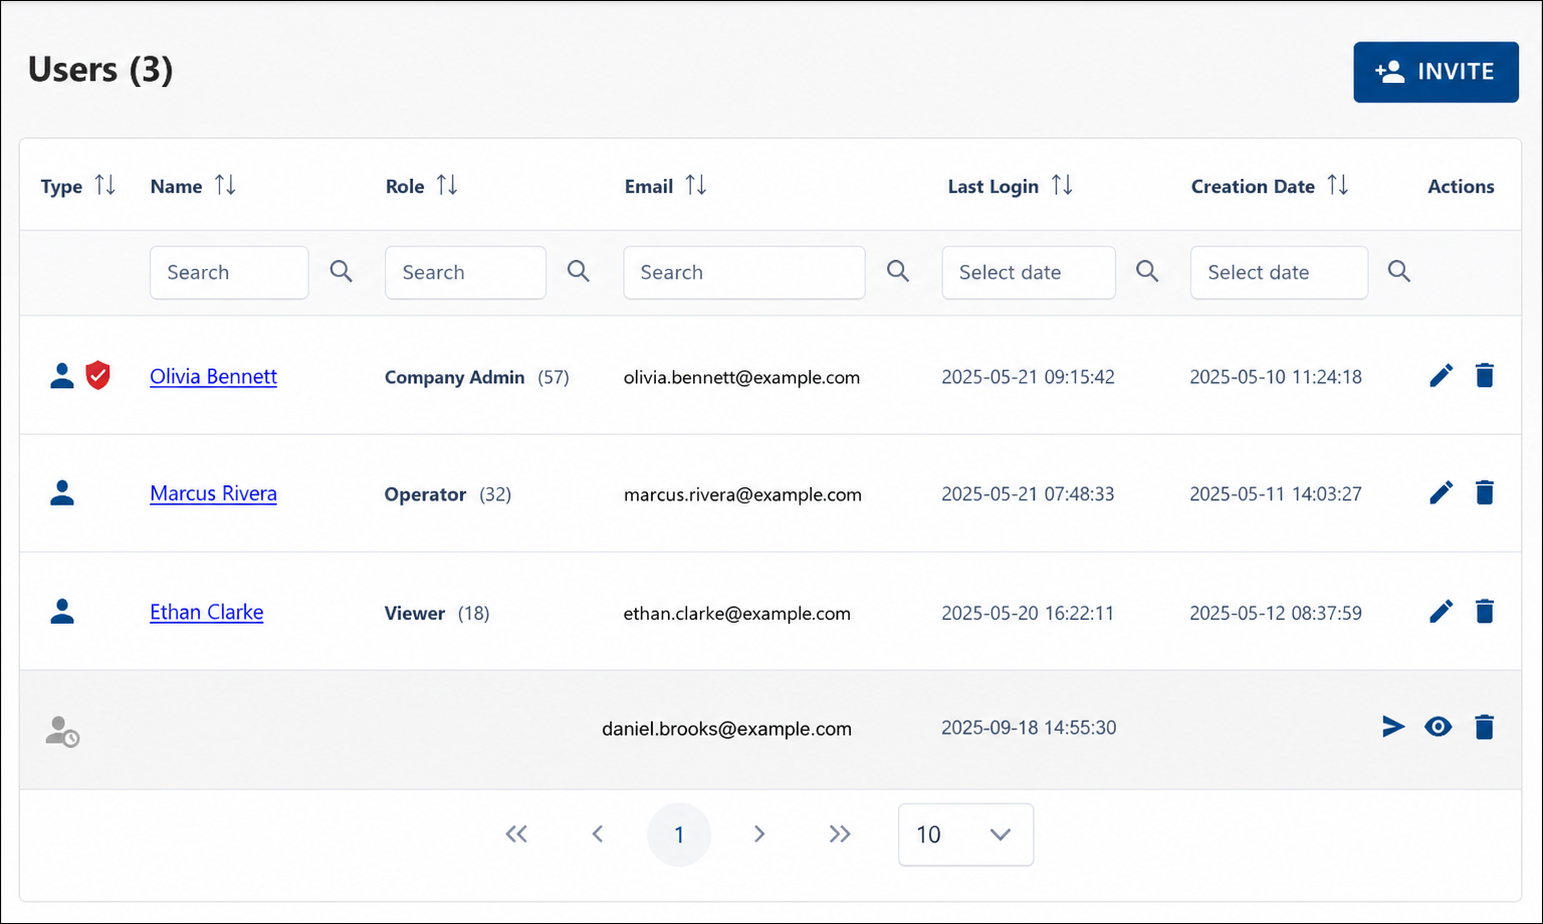The width and height of the screenshot is (1543, 924).
Task: Sort table by Role column
Action: pyautogui.click(x=447, y=185)
